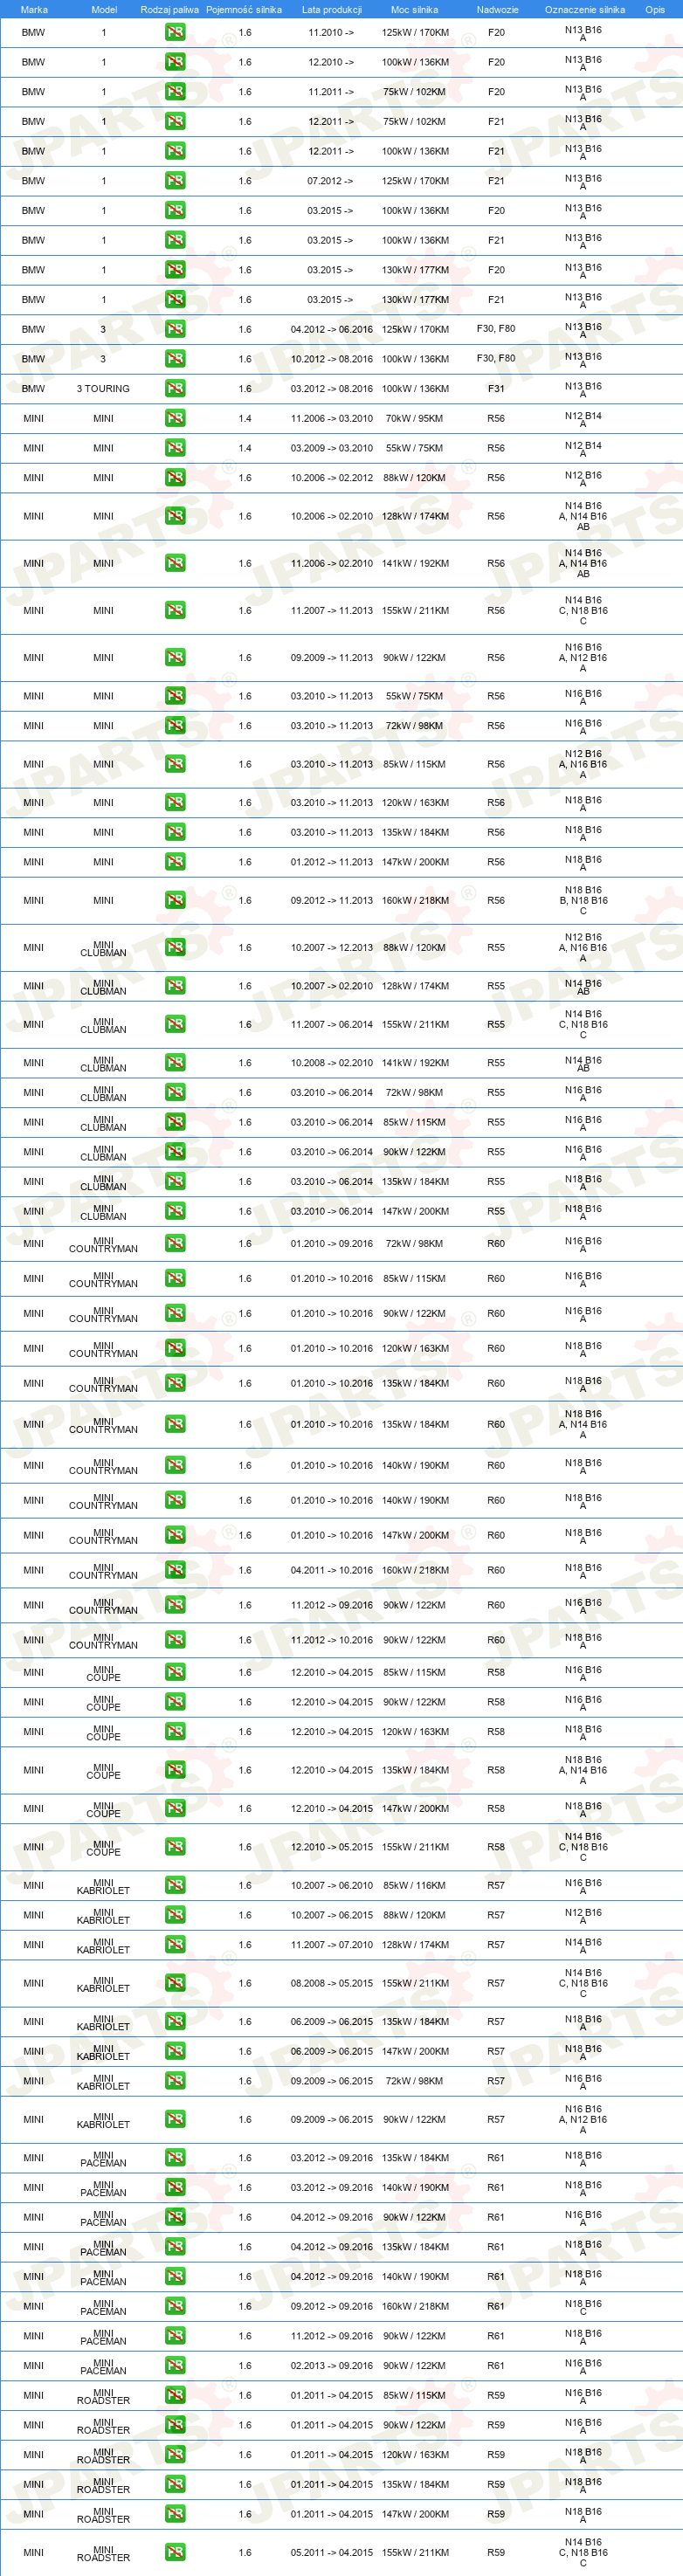Select the '08.2008 -> 05.2015' Kabriolet date cell

pyautogui.click(x=332, y=1984)
